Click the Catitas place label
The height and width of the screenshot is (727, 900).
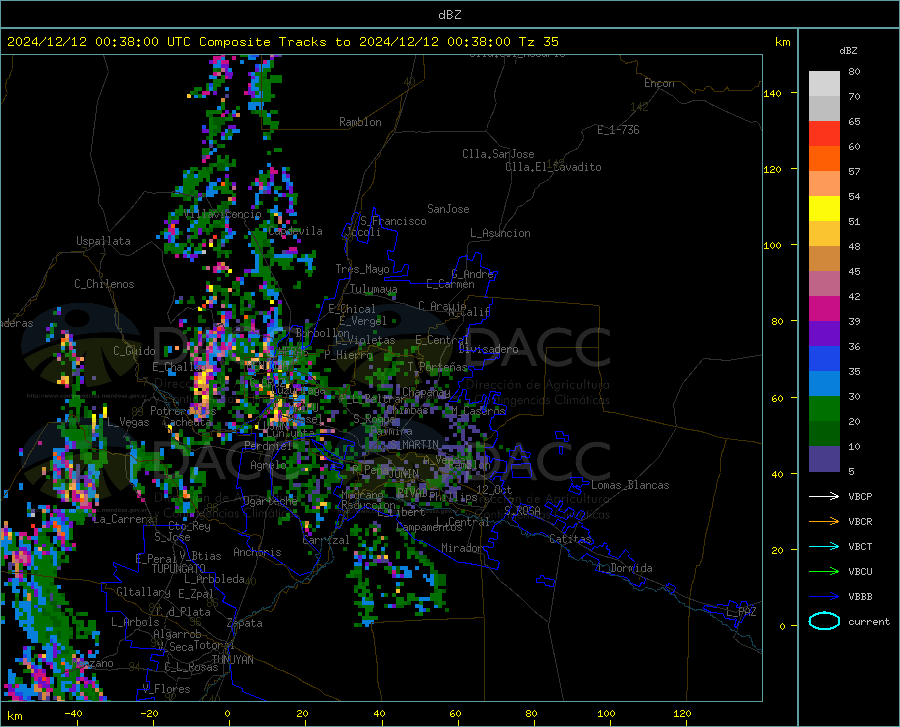tap(571, 539)
